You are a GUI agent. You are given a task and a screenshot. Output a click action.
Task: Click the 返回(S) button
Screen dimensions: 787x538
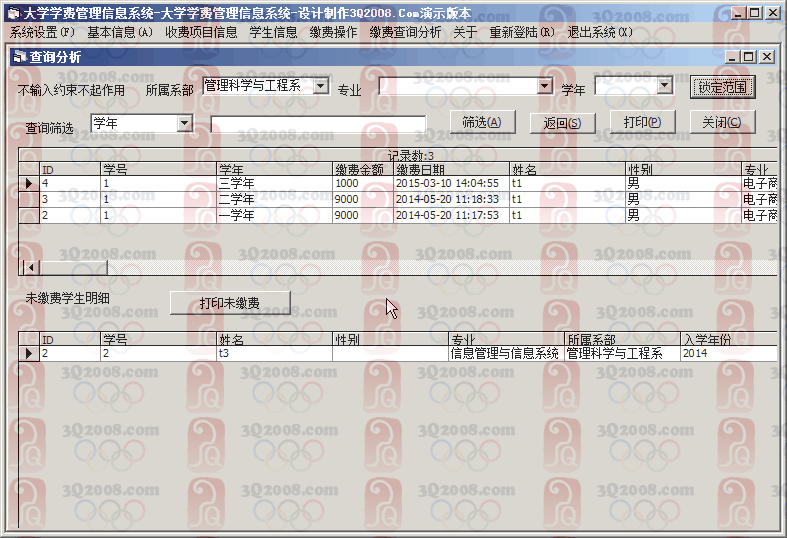pos(562,123)
